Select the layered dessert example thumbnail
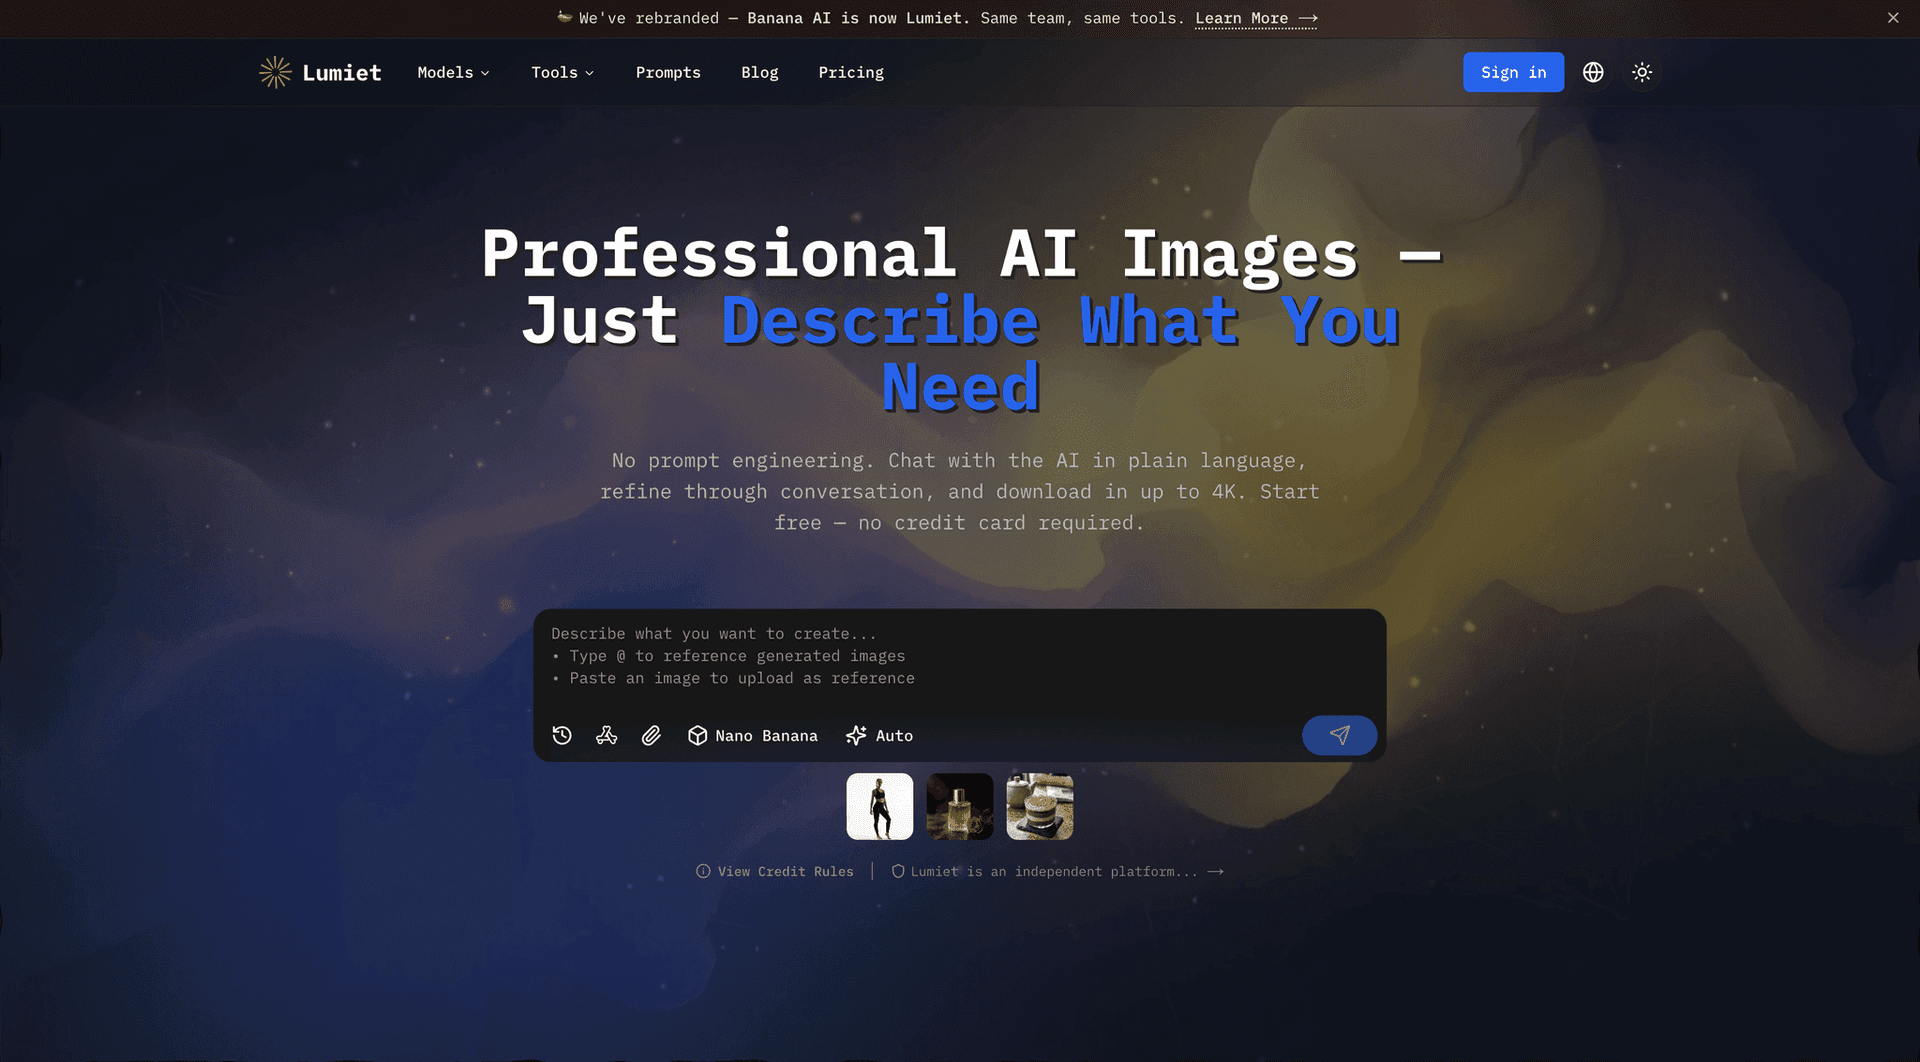Image resolution: width=1920 pixels, height=1062 pixels. tap(1040, 806)
